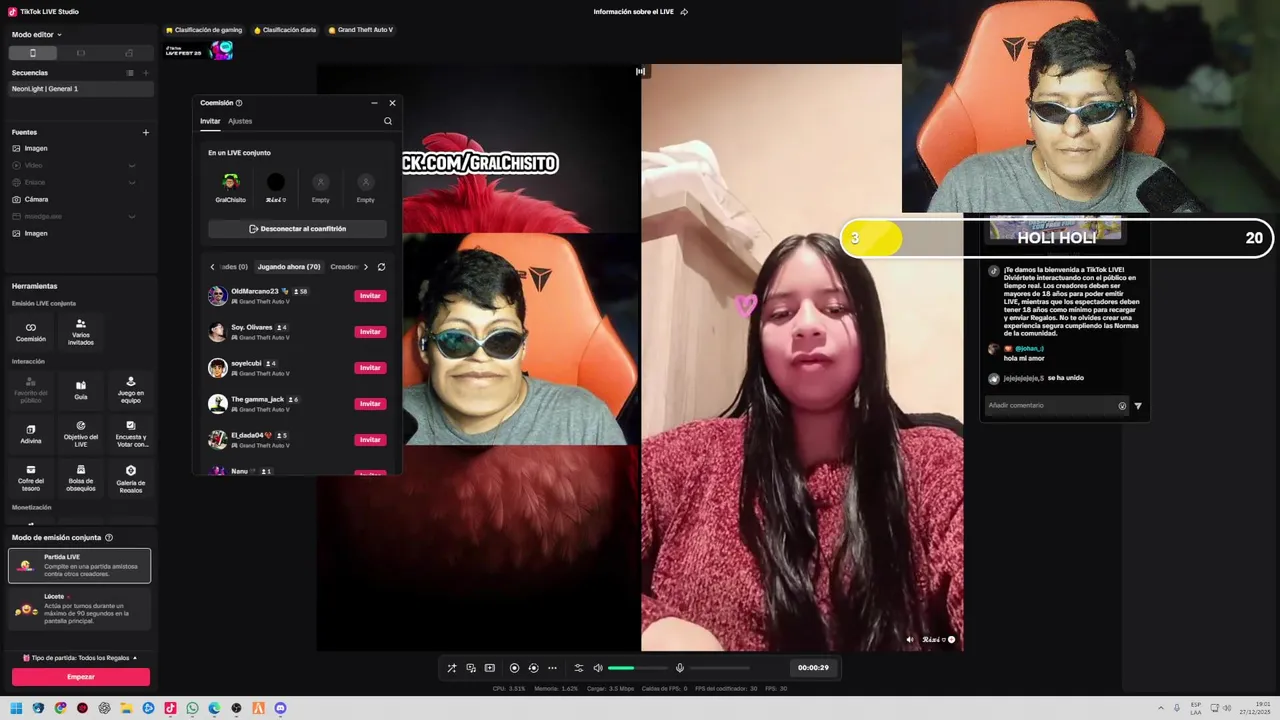Select the Lúcete mode card
This screenshot has height=720, width=1280.
(80, 608)
